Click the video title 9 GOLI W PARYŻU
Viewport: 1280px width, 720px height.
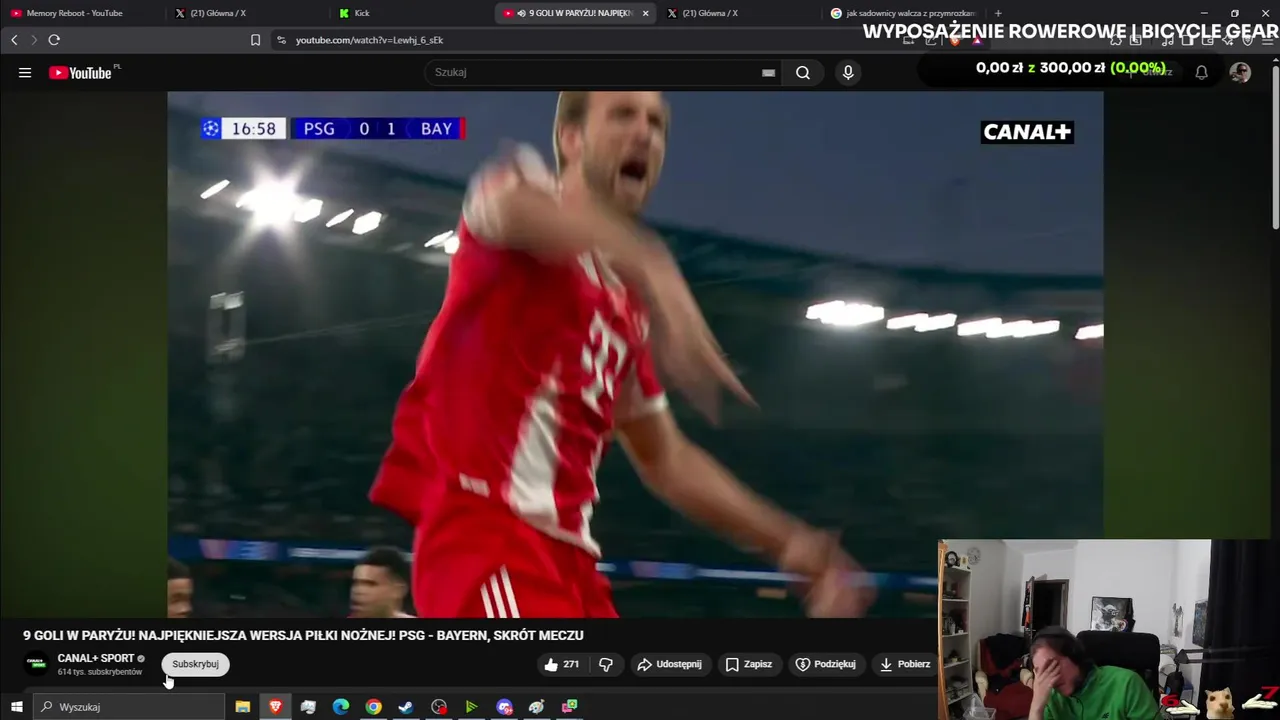303,635
